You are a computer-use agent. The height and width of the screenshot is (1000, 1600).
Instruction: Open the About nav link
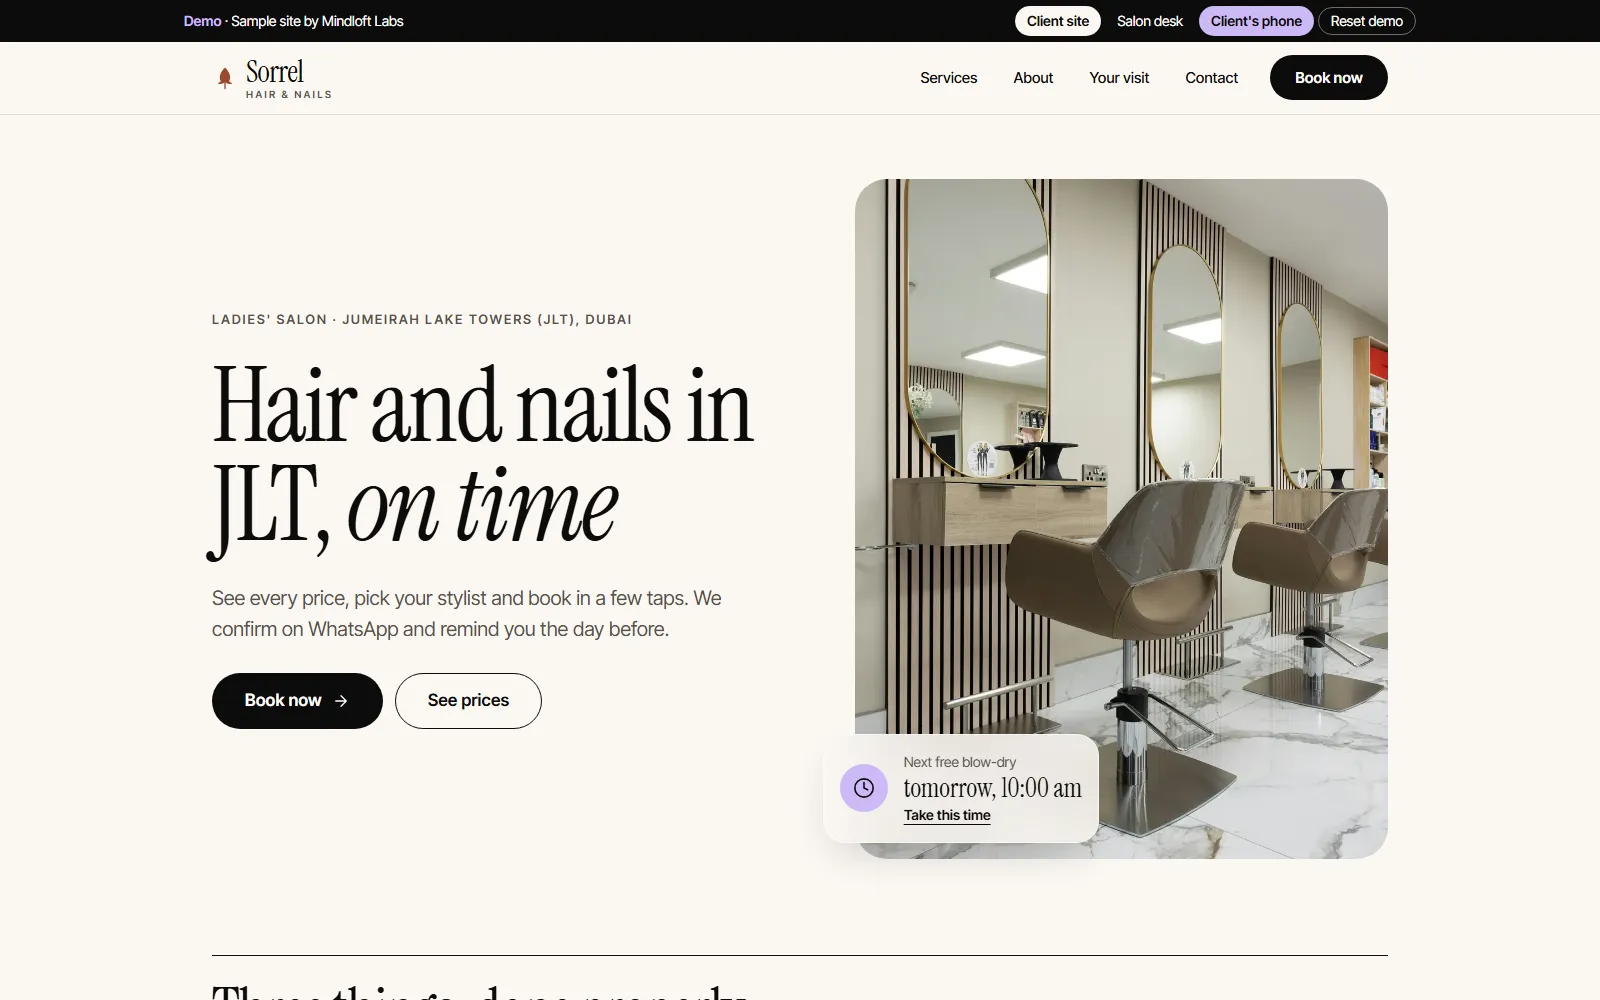pos(1033,78)
